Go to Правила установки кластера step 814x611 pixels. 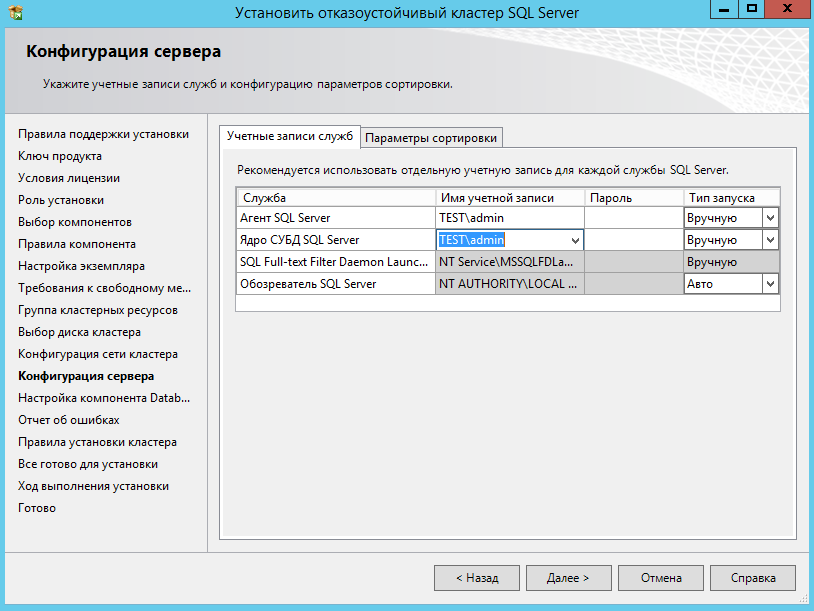97,442
